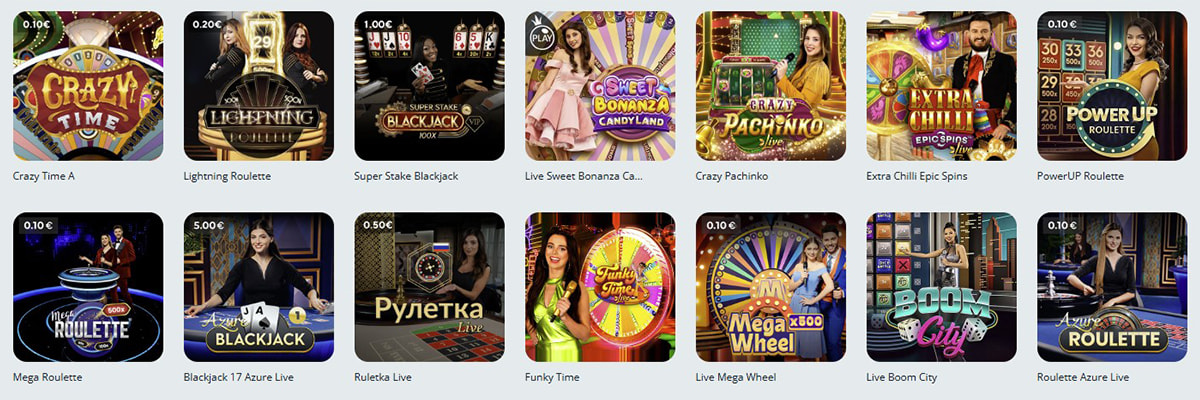Select the Azure Blackjack game tile

(259, 287)
